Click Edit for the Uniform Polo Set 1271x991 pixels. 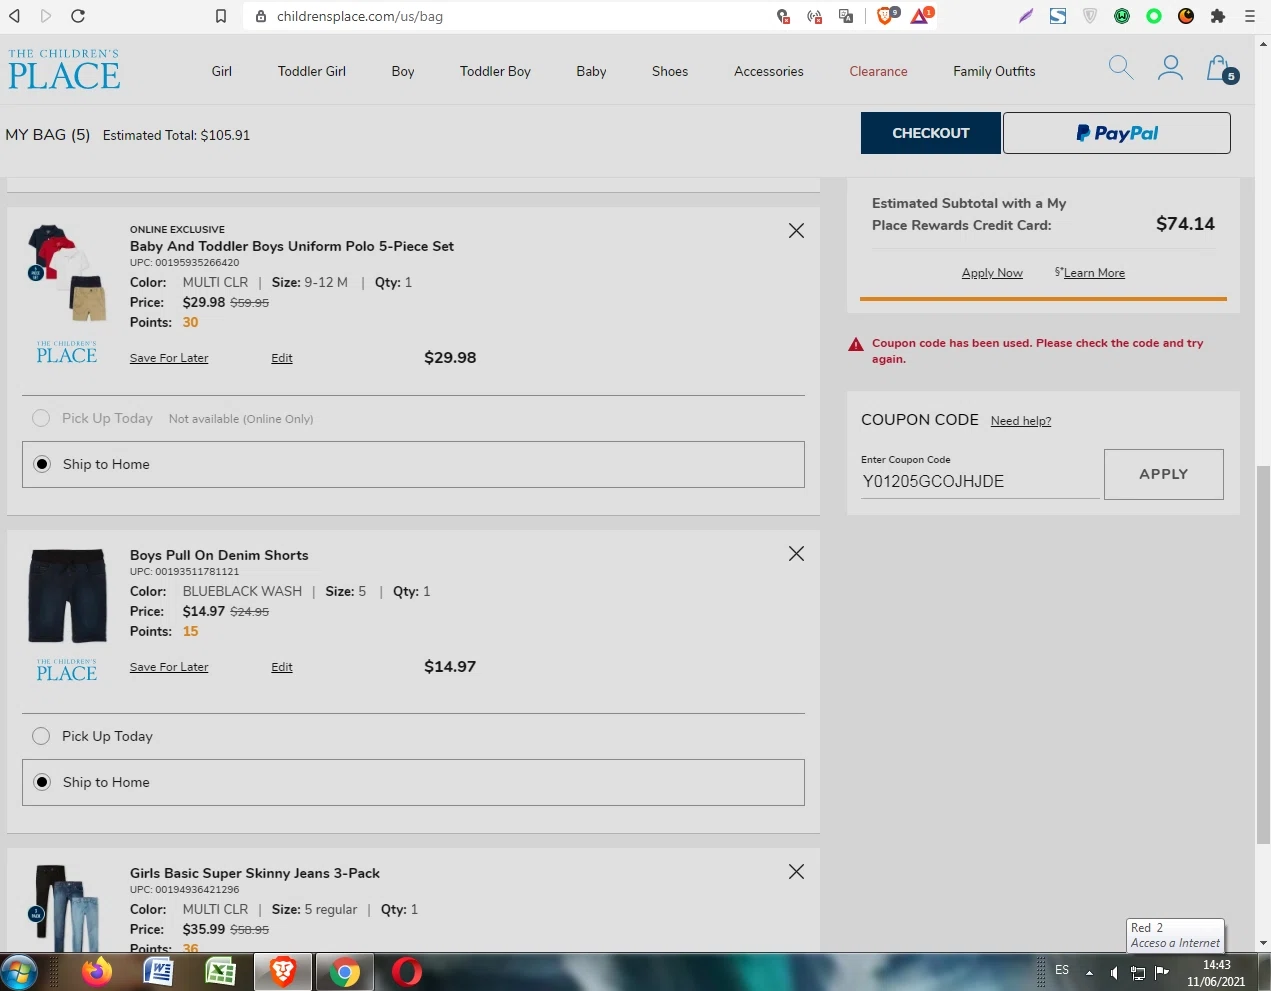point(282,358)
